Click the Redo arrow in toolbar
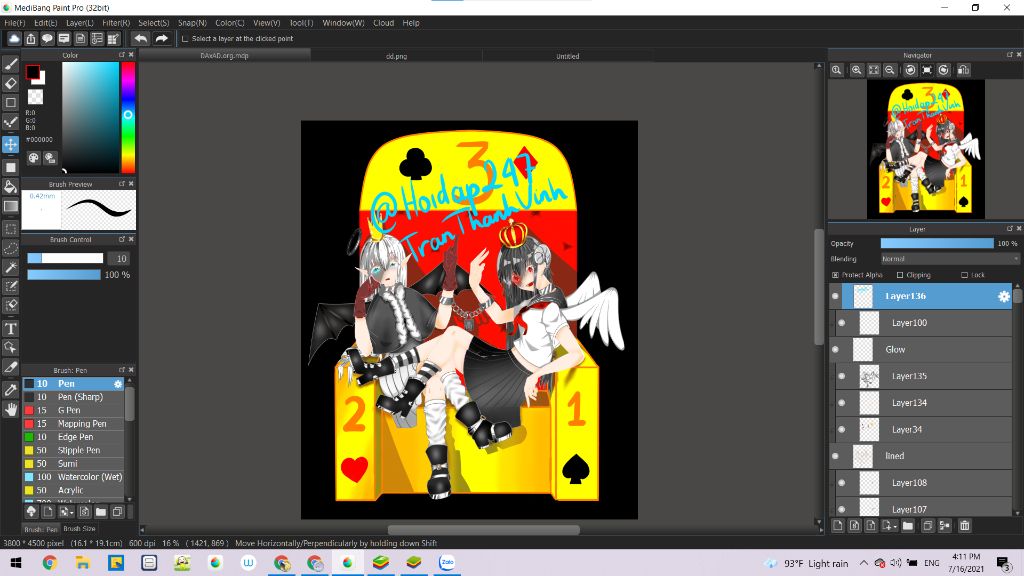This screenshot has width=1024, height=576. pyautogui.click(x=161, y=39)
